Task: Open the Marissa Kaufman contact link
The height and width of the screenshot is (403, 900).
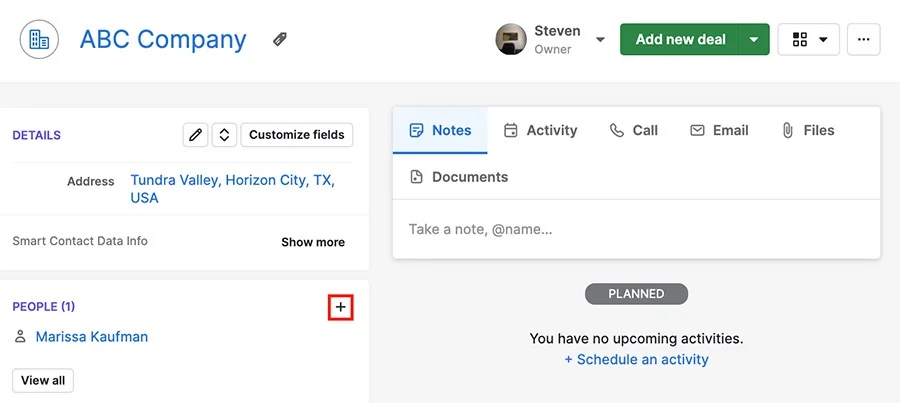Action: coord(92,336)
